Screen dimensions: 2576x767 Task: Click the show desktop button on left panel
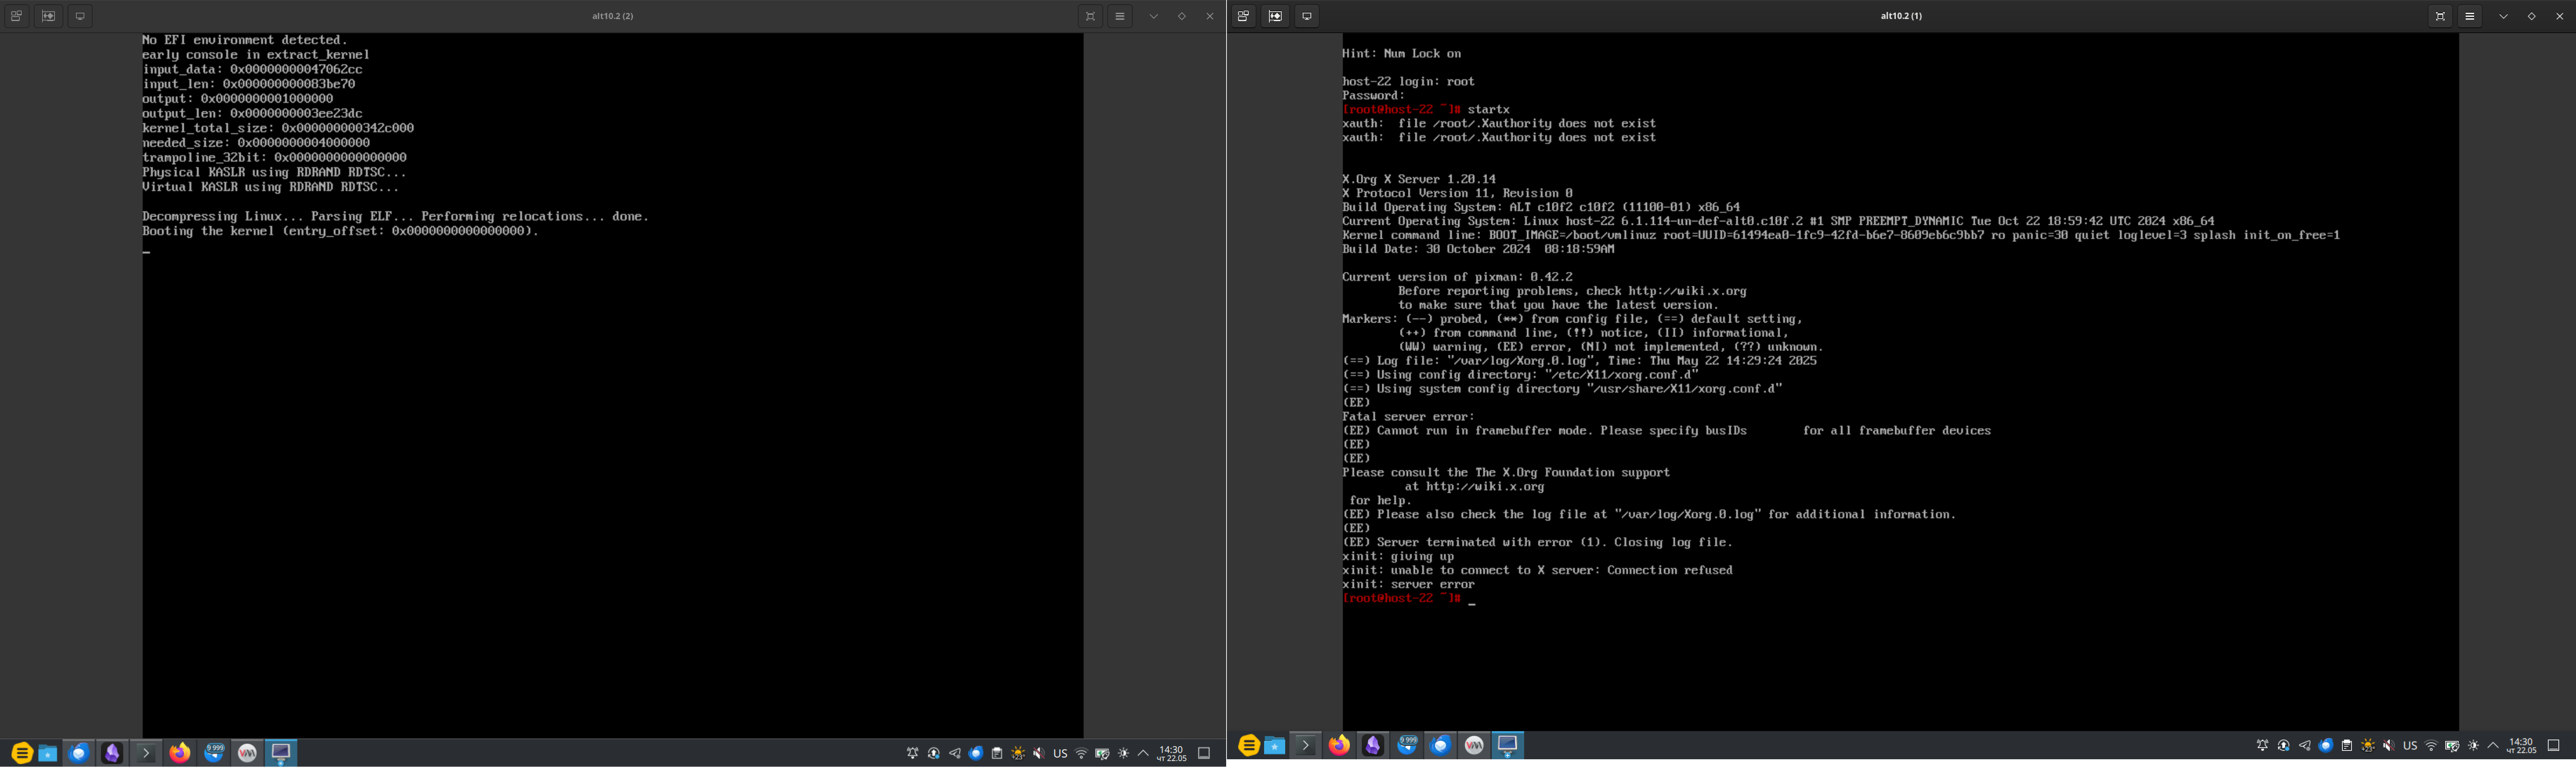(1204, 753)
